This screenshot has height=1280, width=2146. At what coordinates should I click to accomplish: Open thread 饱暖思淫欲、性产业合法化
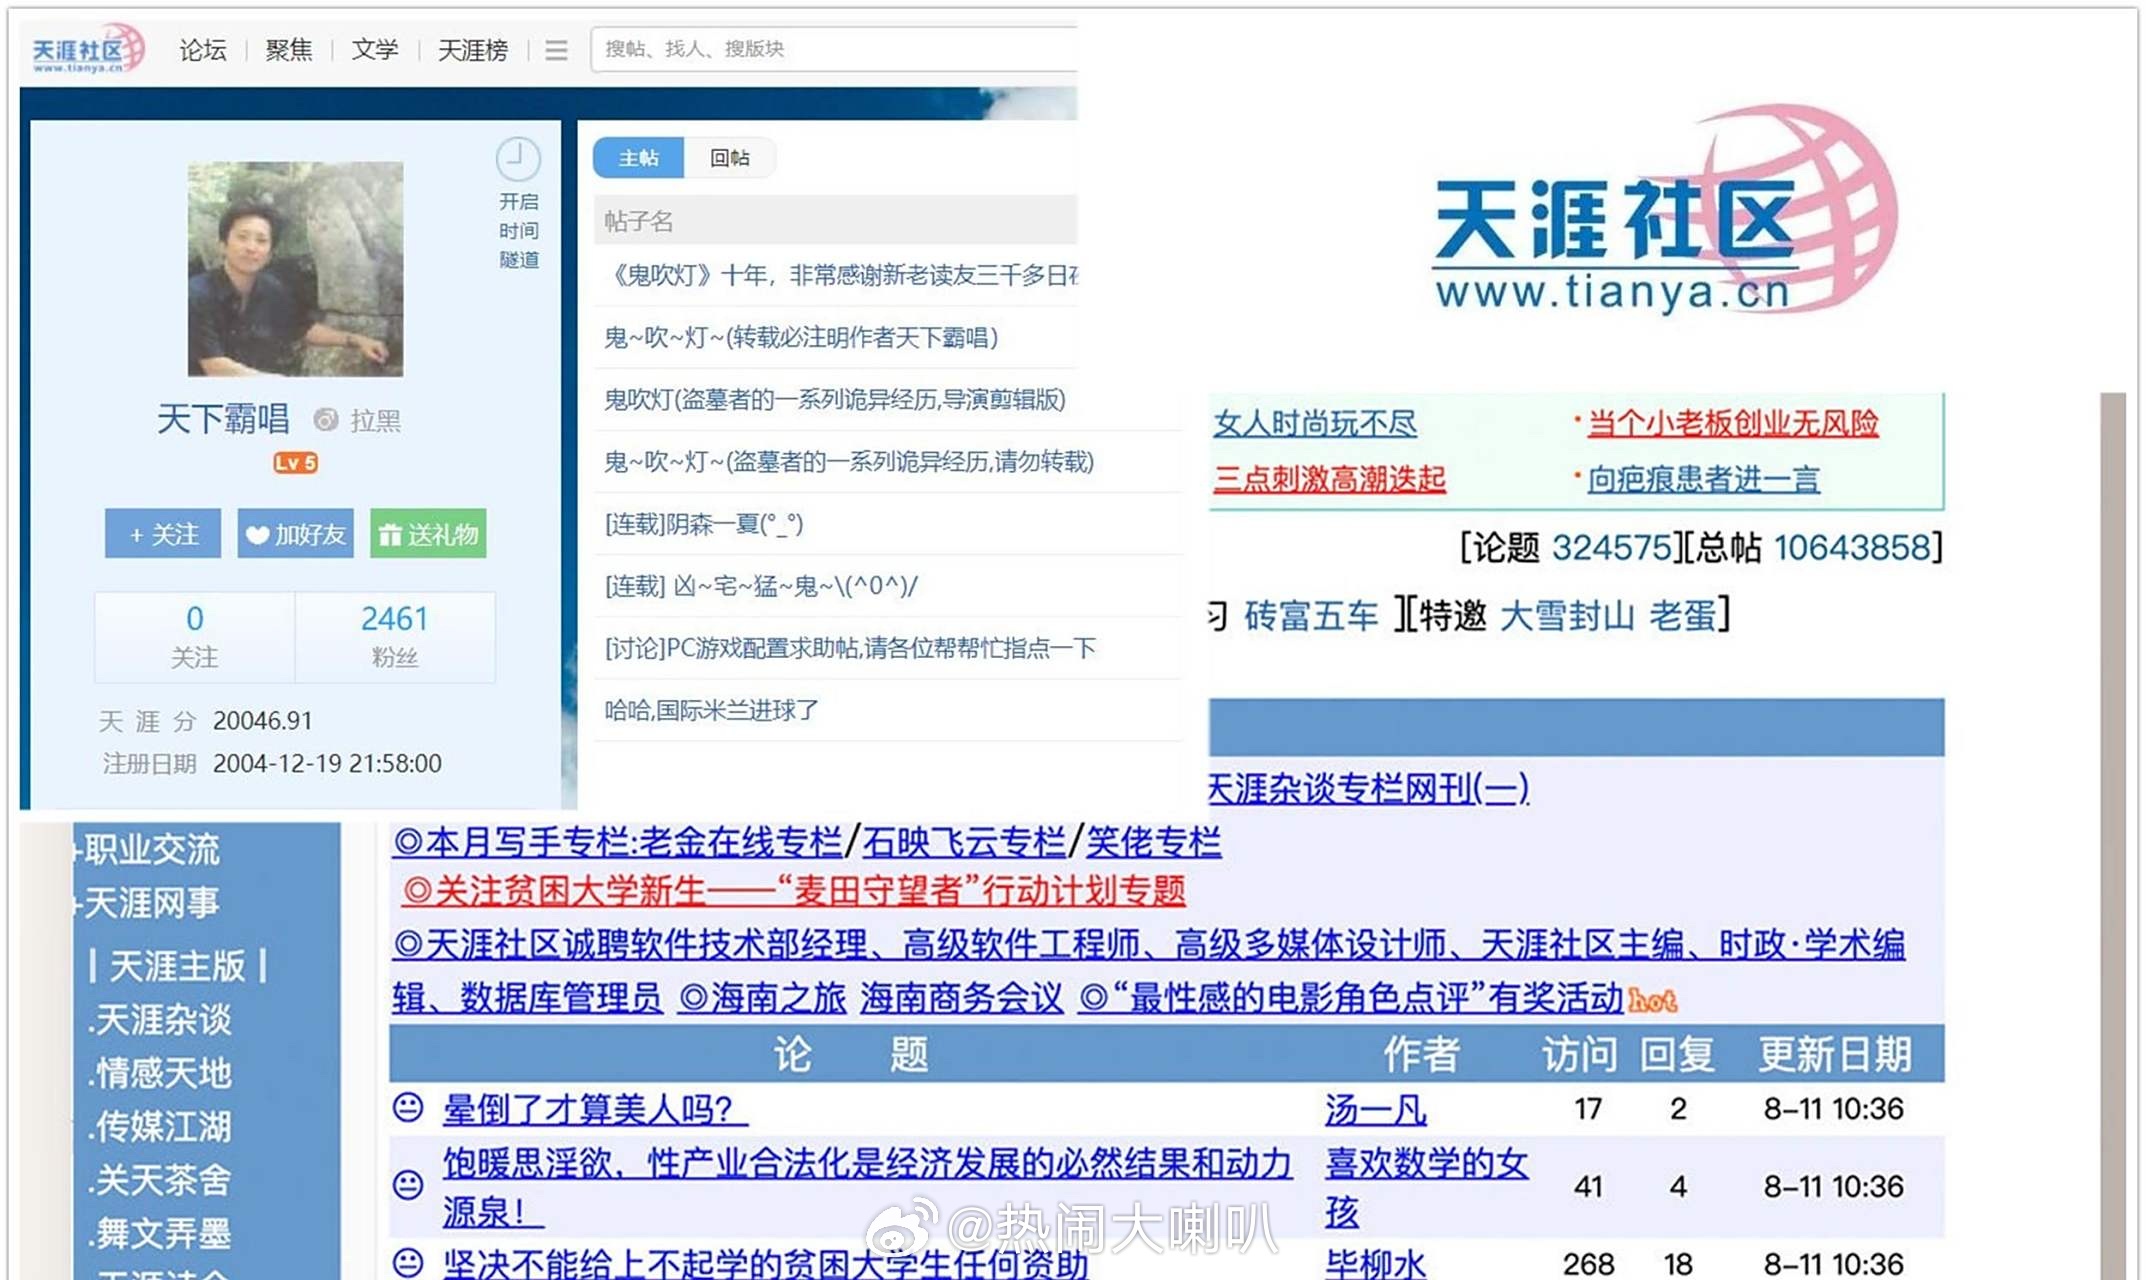[867, 1187]
